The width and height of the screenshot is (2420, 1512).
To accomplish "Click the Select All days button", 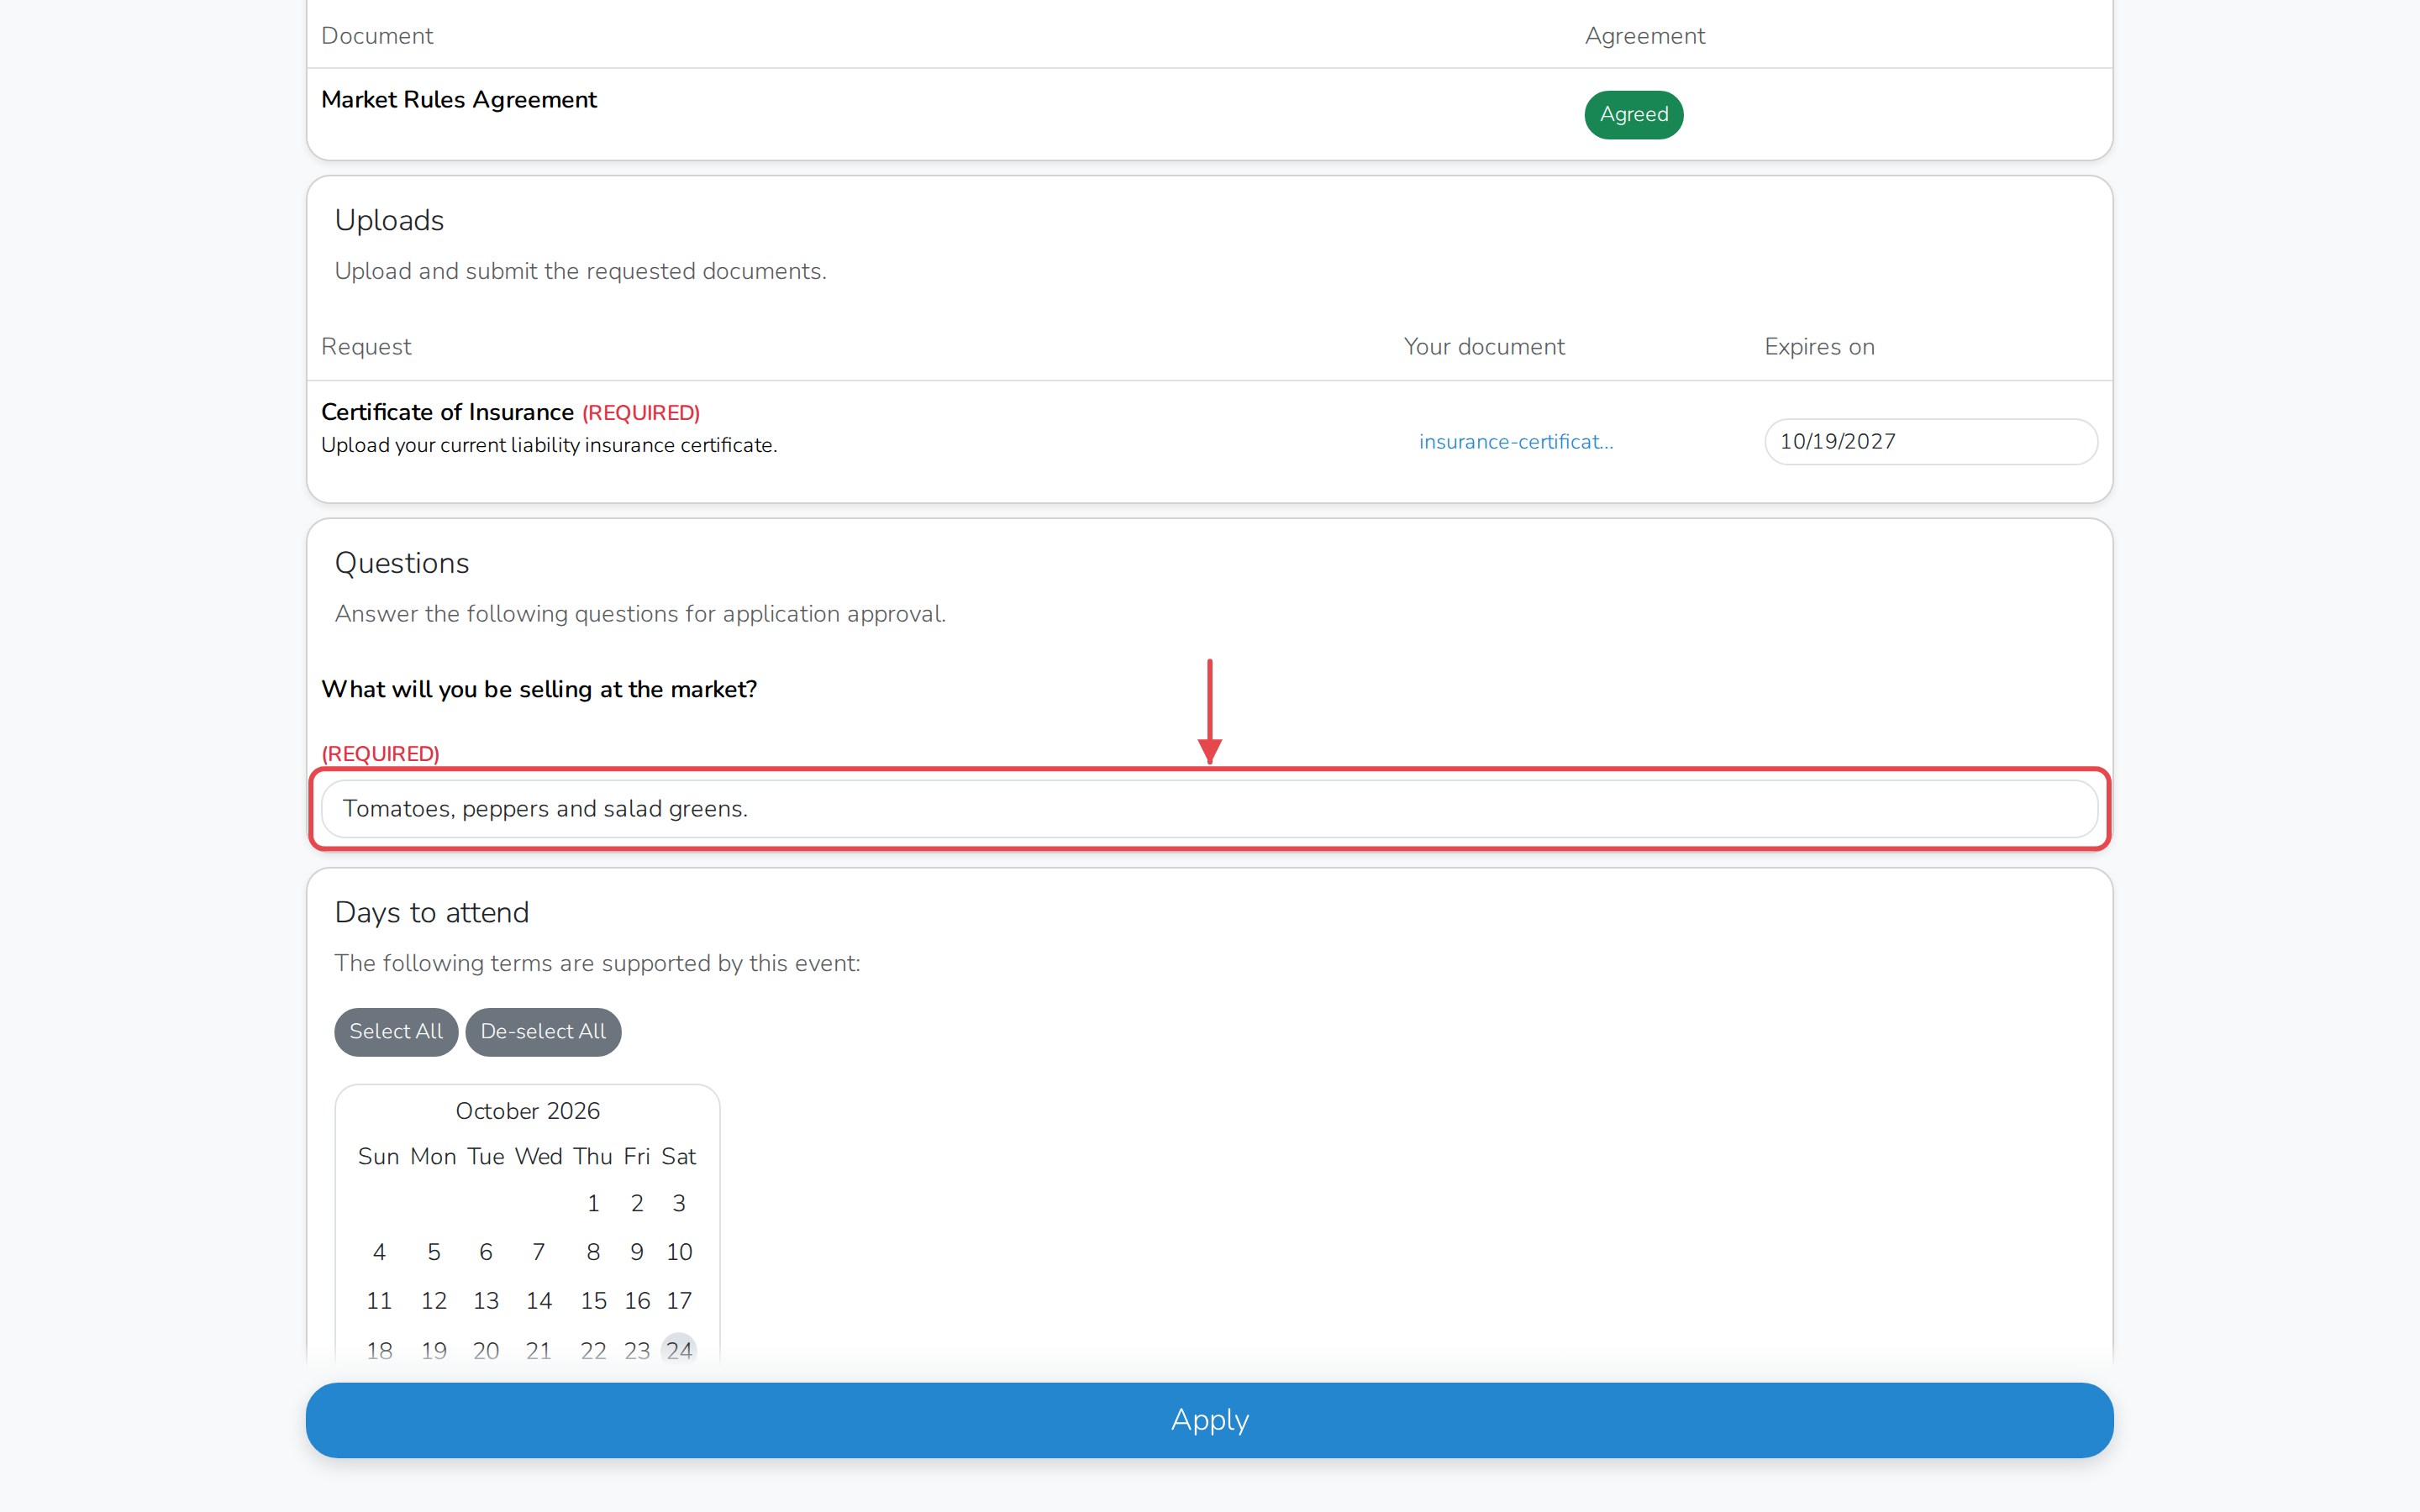I will coord(396,1031).
